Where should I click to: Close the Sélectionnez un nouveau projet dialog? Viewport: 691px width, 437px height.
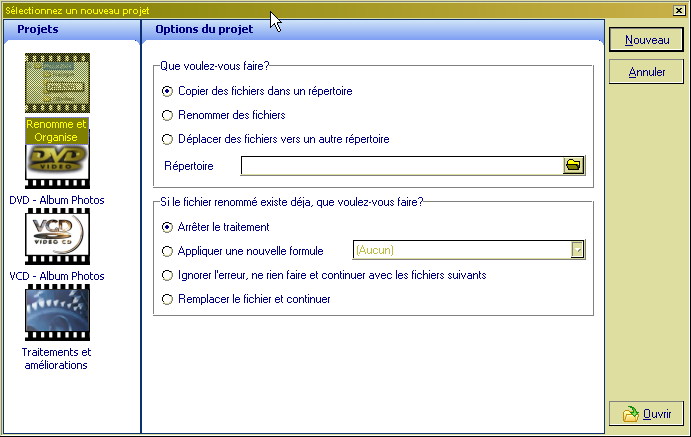pos(679,9)
